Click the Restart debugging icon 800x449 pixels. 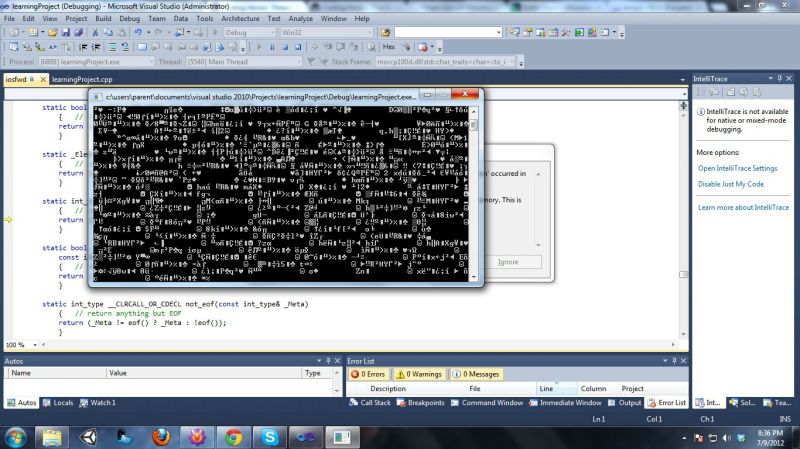click(298, 47)
